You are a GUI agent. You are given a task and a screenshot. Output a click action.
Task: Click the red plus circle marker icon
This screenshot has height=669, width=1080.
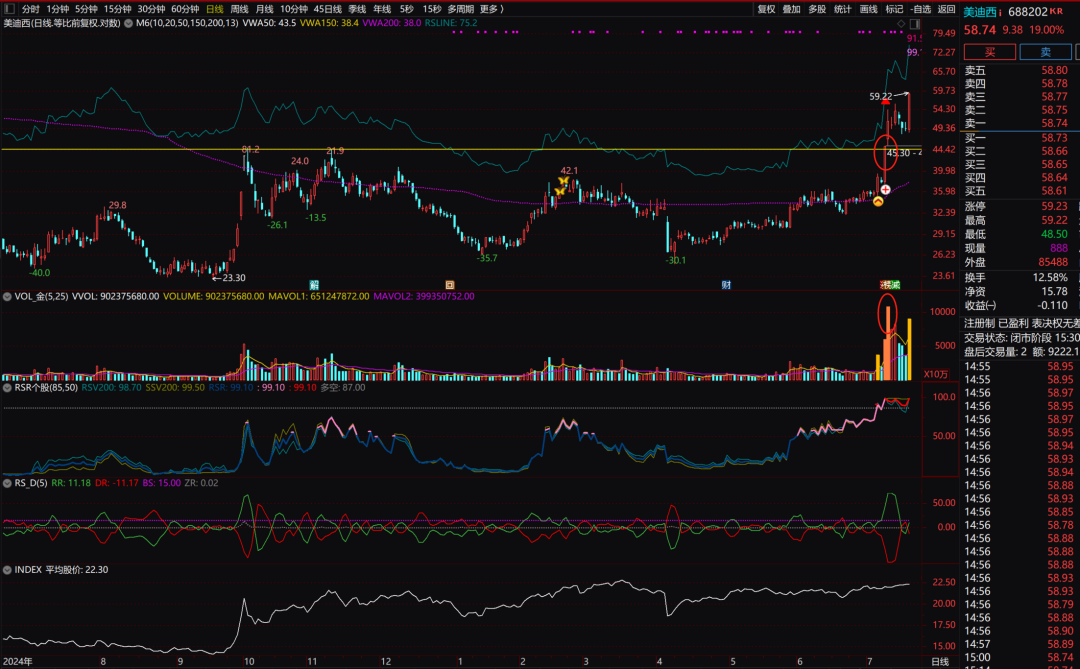885,189
